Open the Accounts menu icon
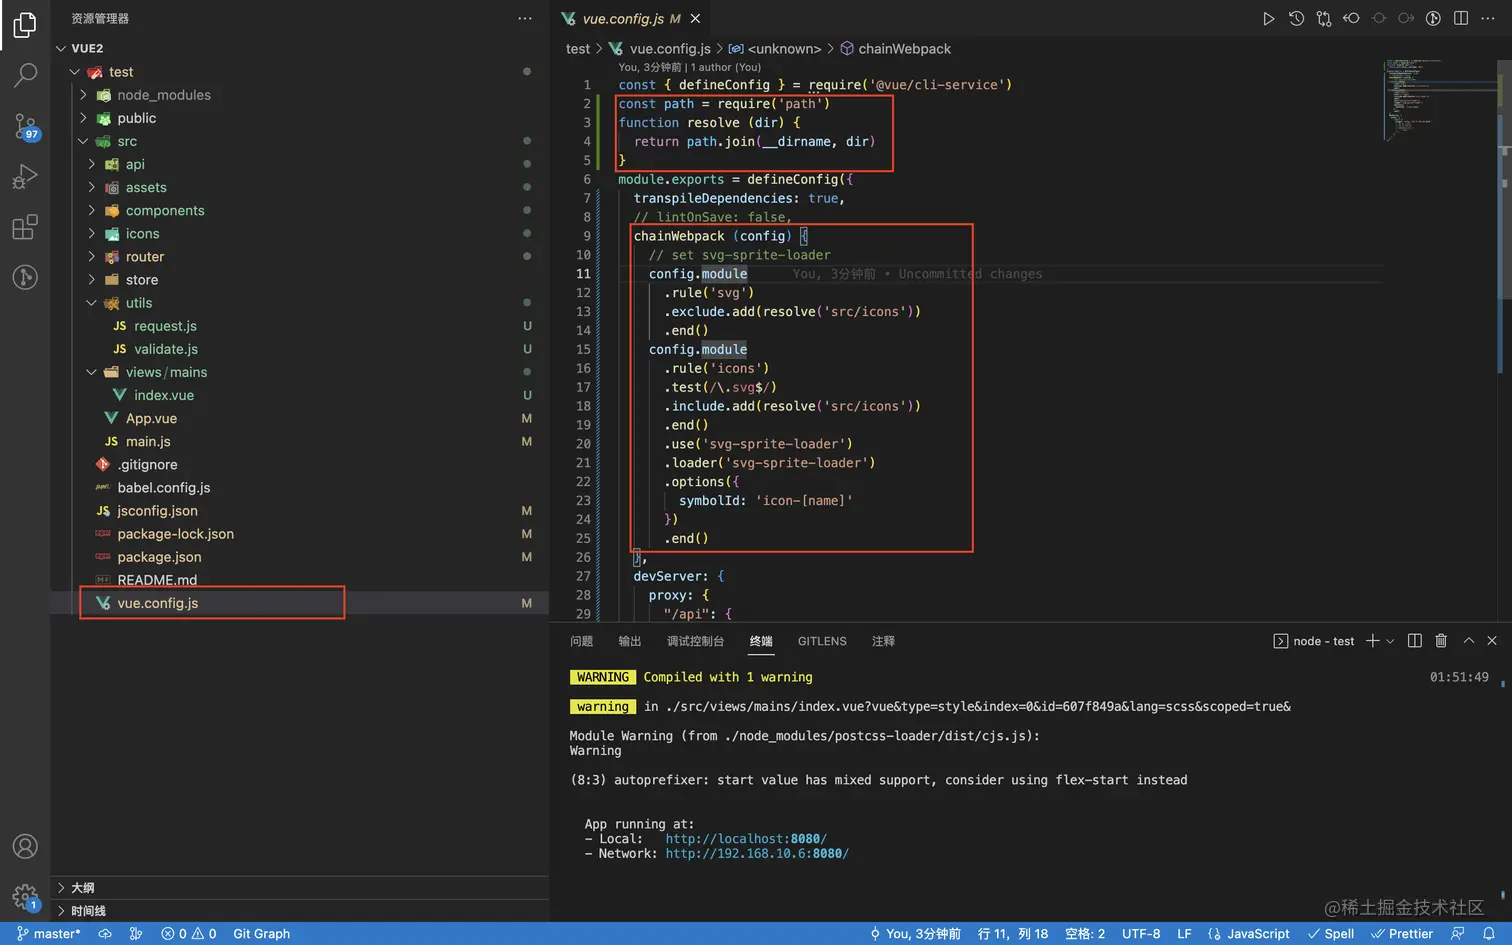1512x945 pixels. [25, 847]
